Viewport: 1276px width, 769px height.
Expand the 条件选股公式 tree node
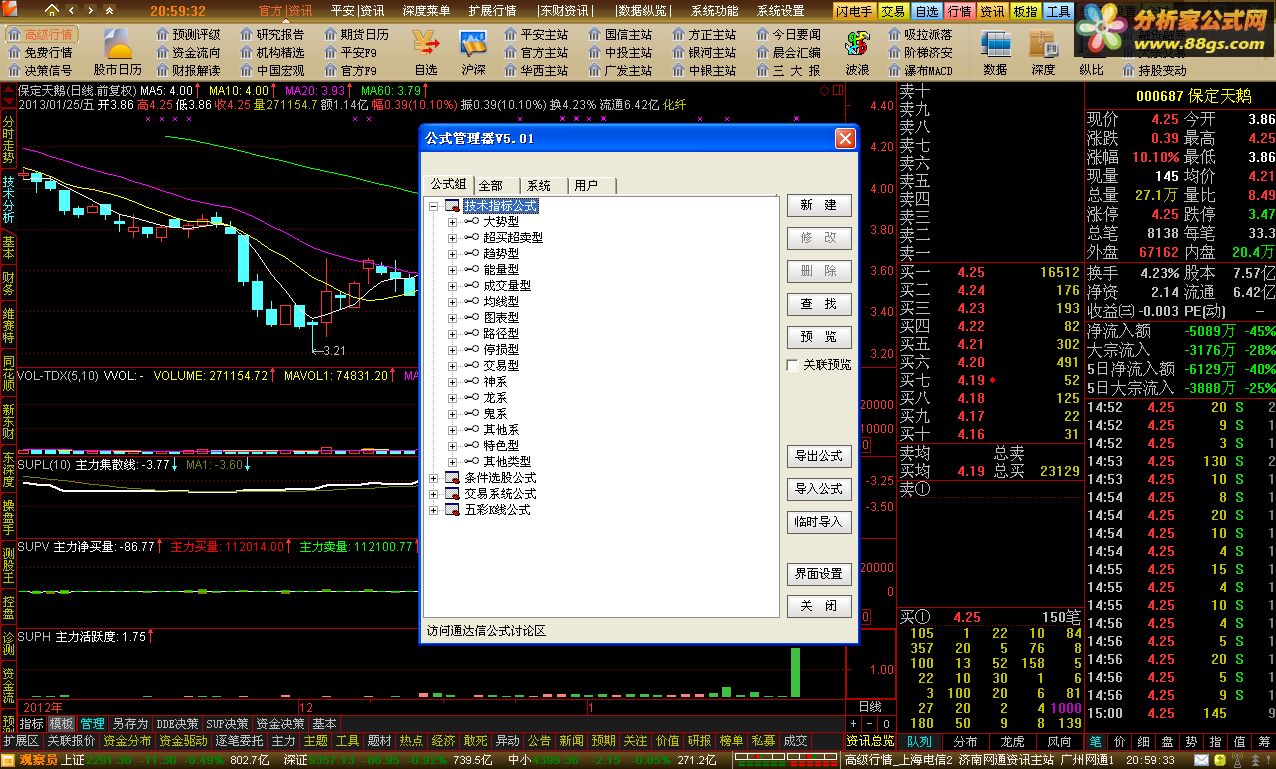434,478
